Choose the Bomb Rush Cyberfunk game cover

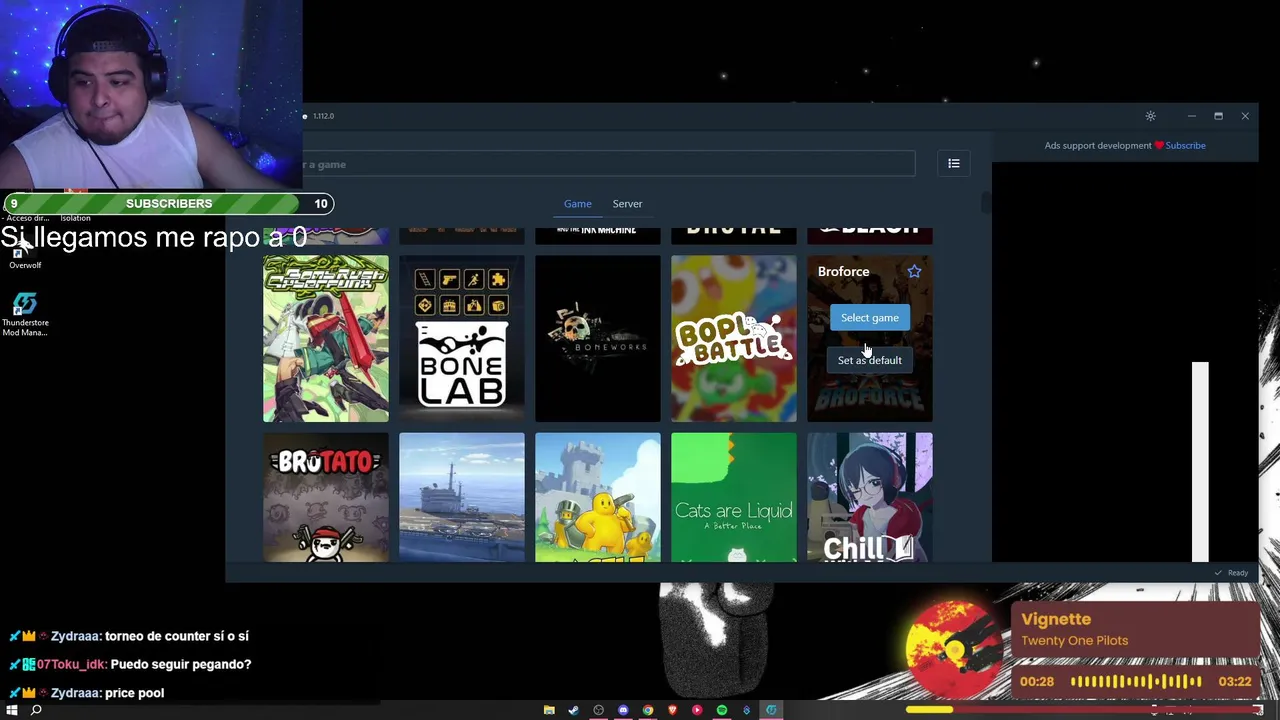pyautogui.click(x=326, y=338)
